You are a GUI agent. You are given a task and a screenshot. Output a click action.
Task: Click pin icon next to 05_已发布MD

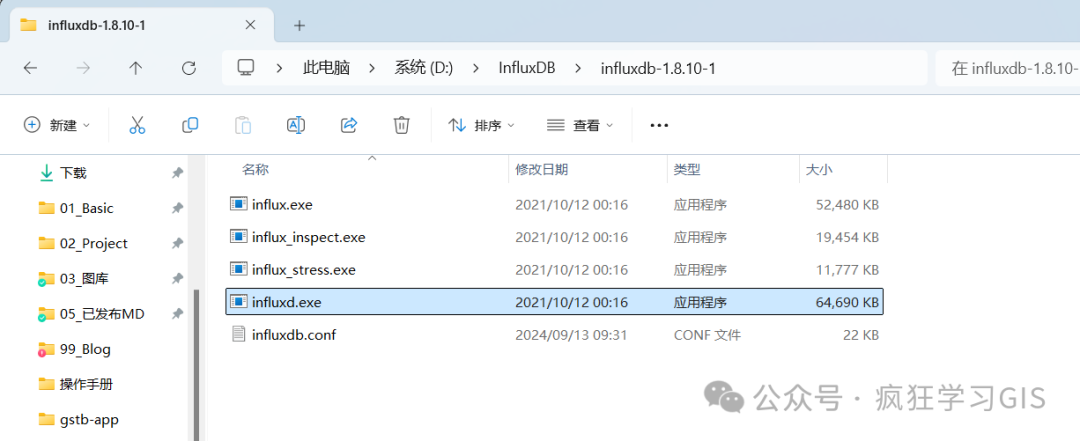click(177, 314)
